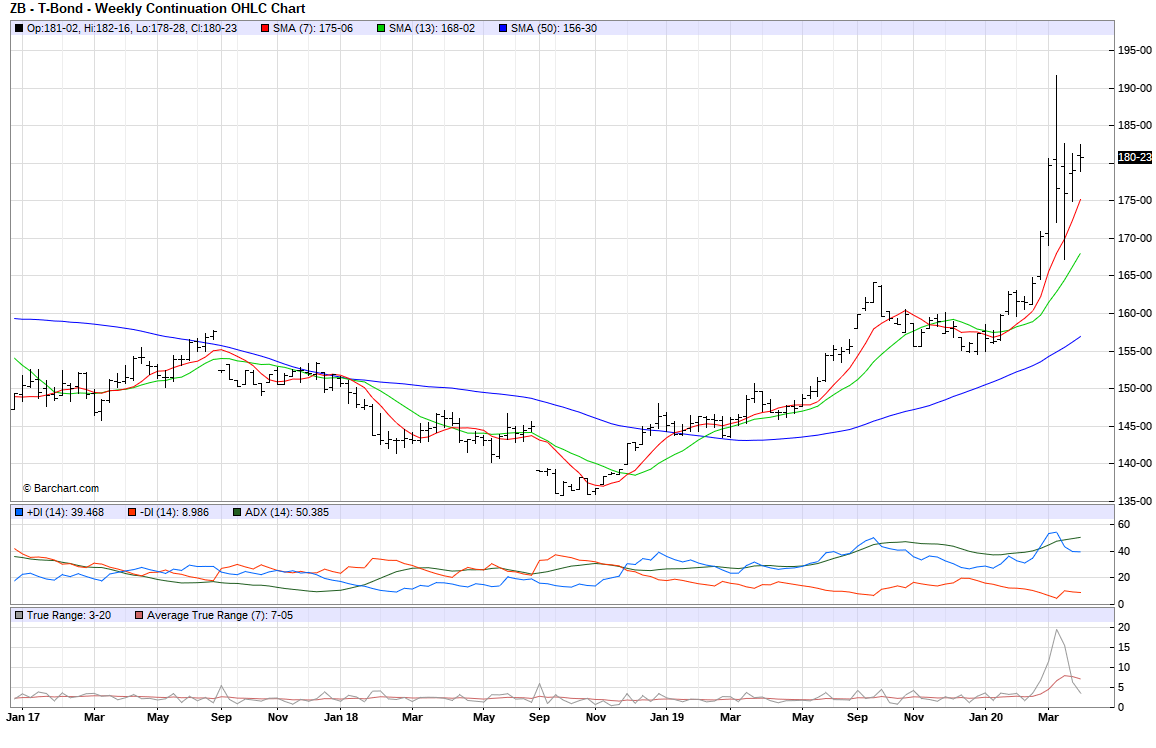
Task: Click the black OHLC legend swatch
Action: pyautogui.click(x=19, y=28)
